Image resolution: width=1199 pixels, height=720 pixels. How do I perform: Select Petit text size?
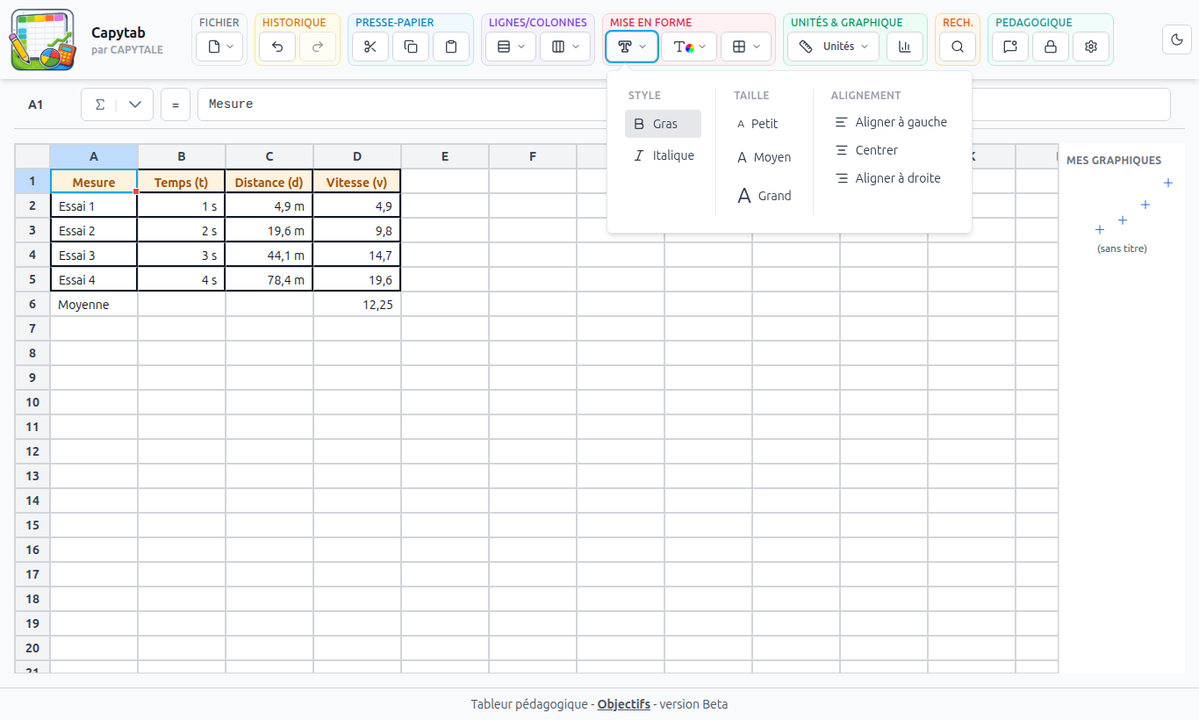(x=757, y=124)
